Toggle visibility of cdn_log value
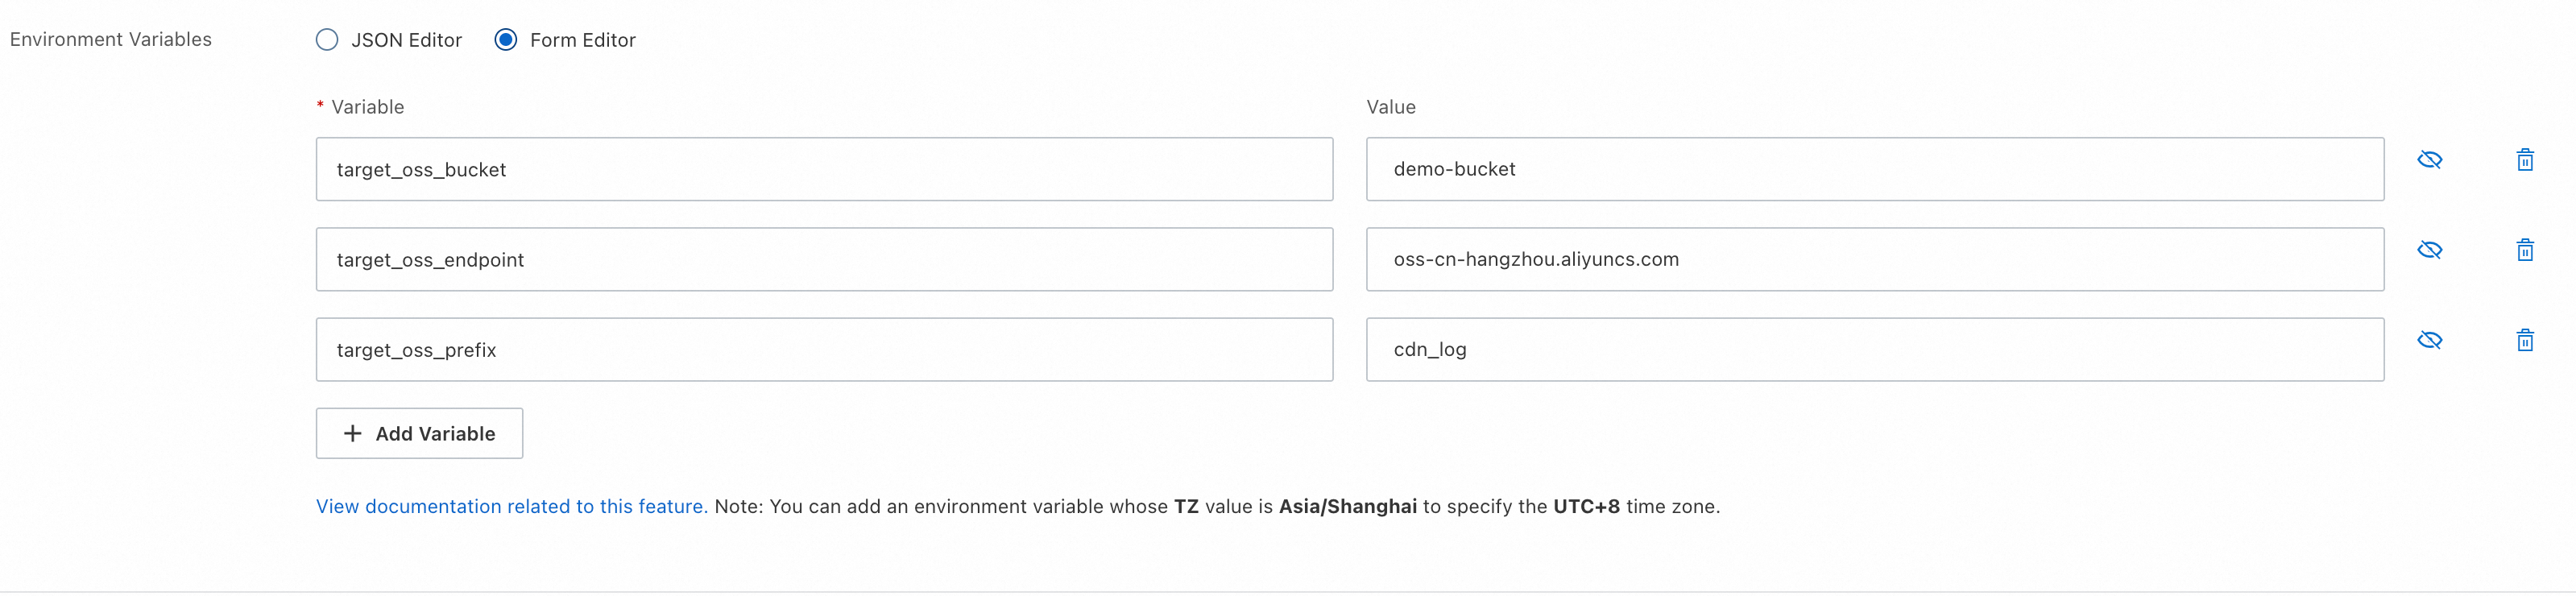 pyautogui.click(x=2429, y=340)
